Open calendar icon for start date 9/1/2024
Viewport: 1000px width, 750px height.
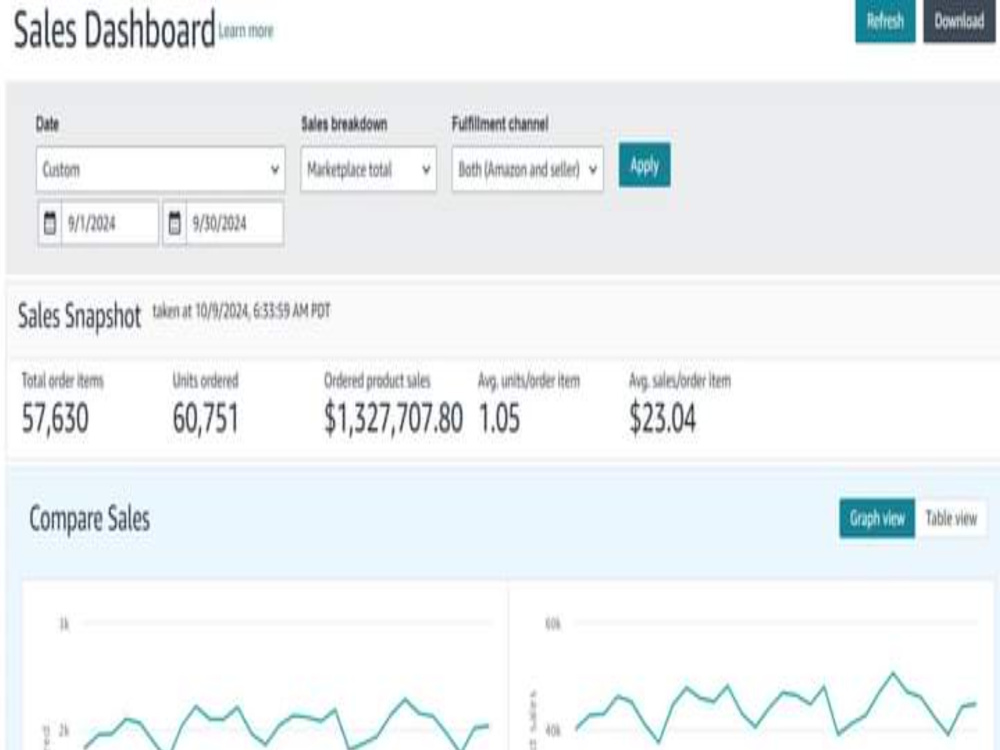(x=50, y=223)
